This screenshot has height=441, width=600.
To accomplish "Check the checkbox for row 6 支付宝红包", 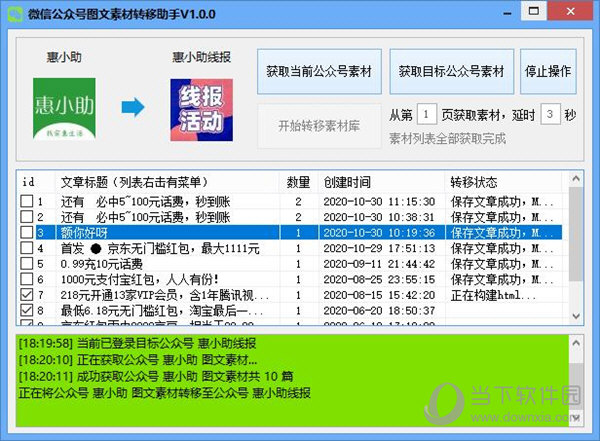I will coord(26,279).
